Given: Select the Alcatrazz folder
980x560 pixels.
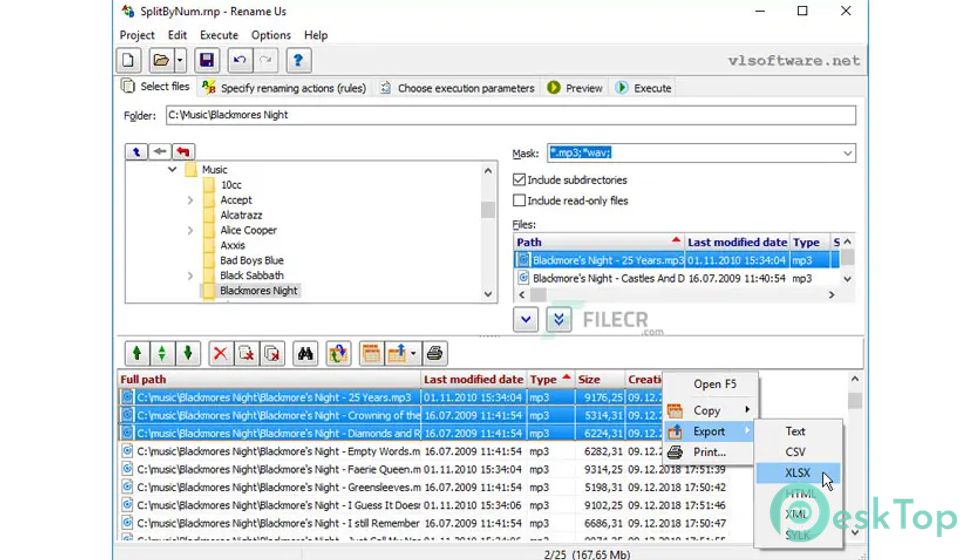Looking at the screenshot, I should (241, 215).
